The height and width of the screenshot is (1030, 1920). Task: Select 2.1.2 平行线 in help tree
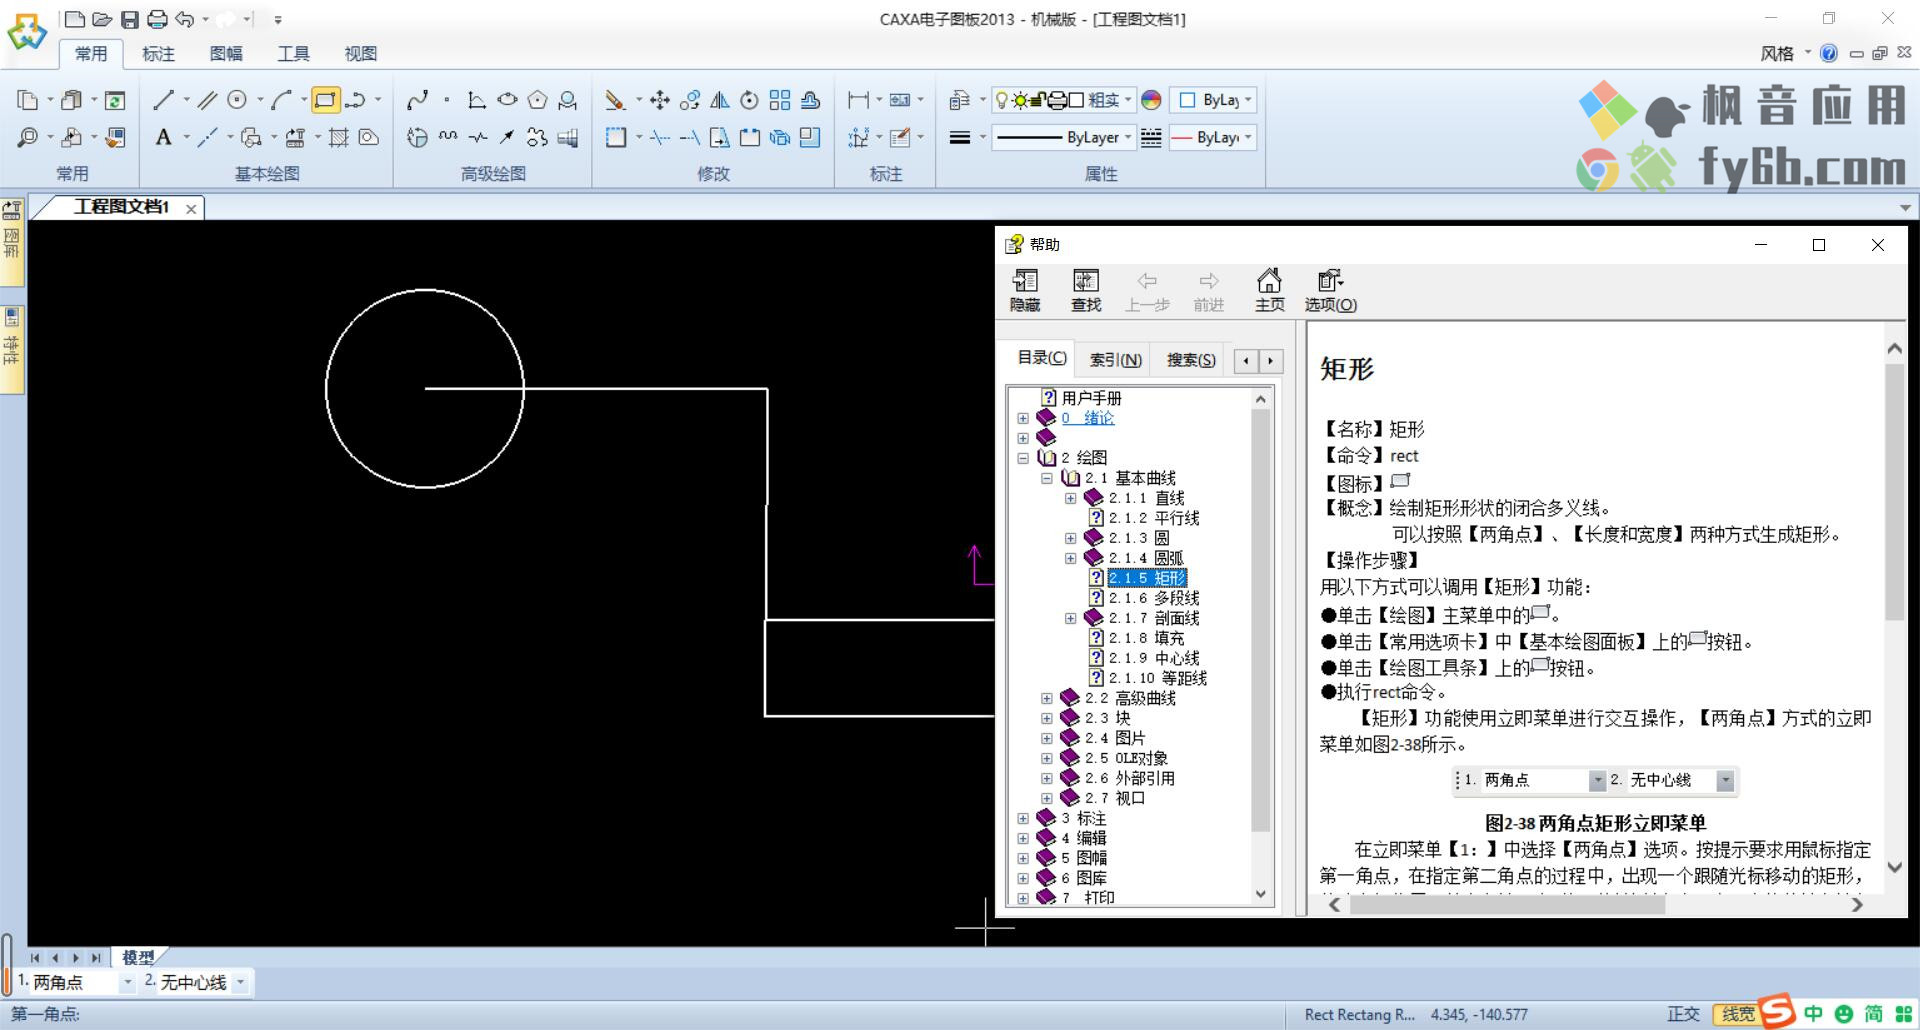pyautogui.click(x=1154, y=518)
